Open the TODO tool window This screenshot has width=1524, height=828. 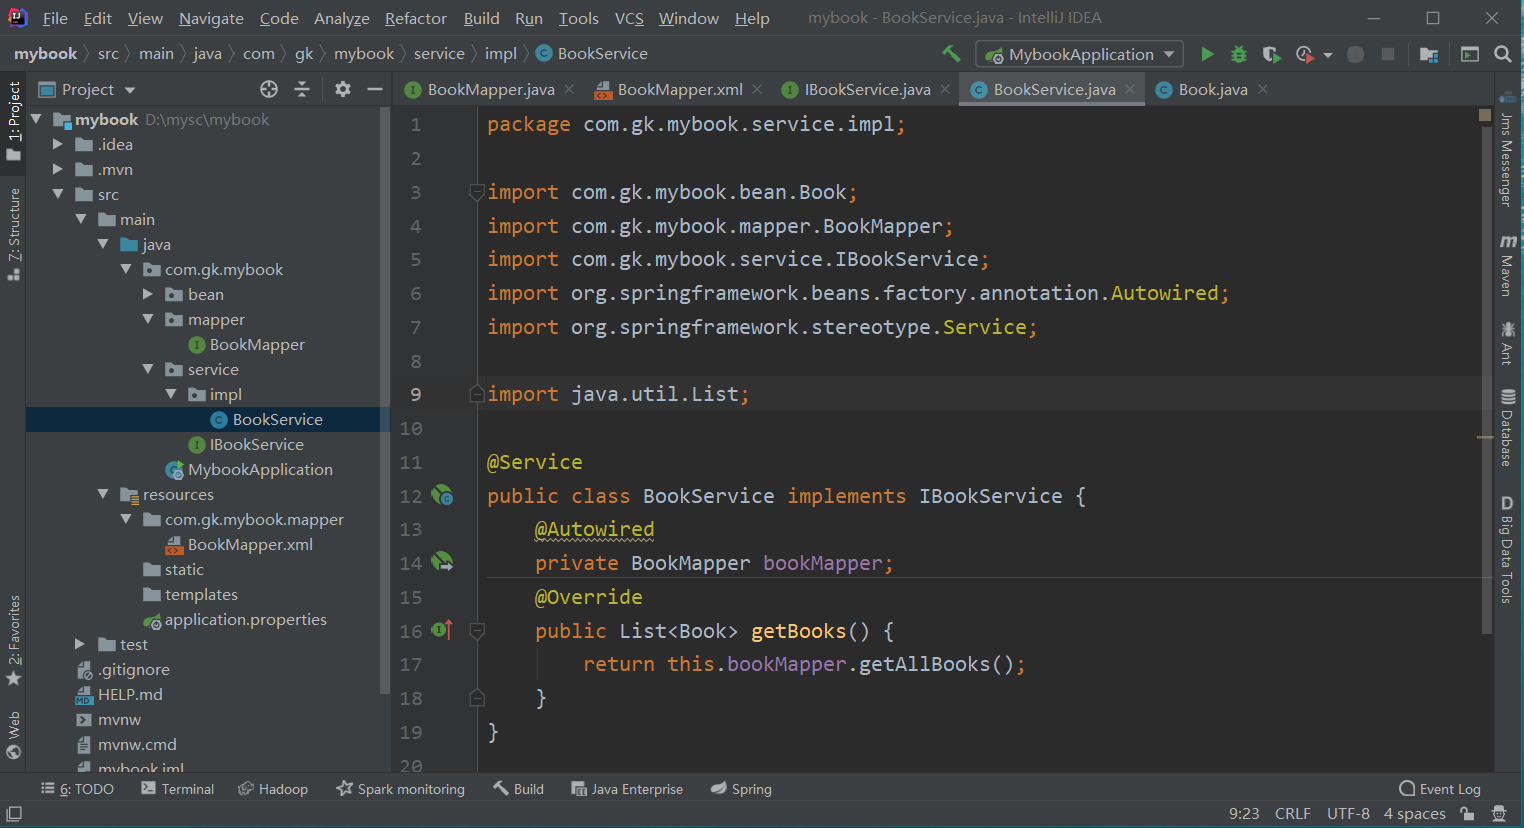(x=77, y=789)
